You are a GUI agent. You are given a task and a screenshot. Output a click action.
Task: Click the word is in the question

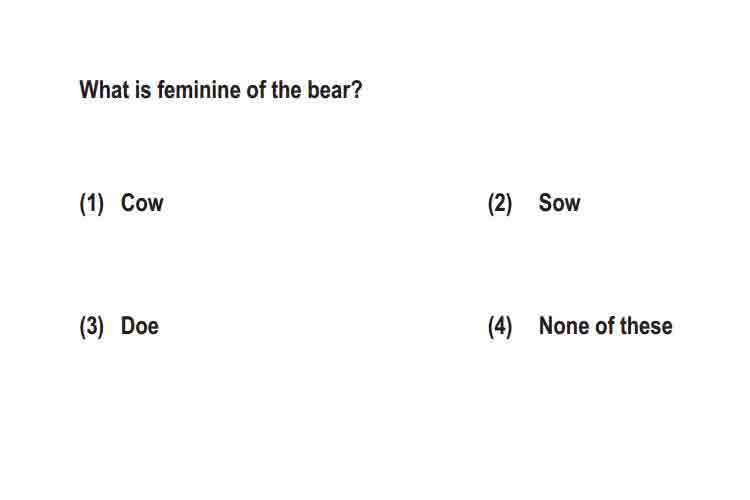[143, 90]
